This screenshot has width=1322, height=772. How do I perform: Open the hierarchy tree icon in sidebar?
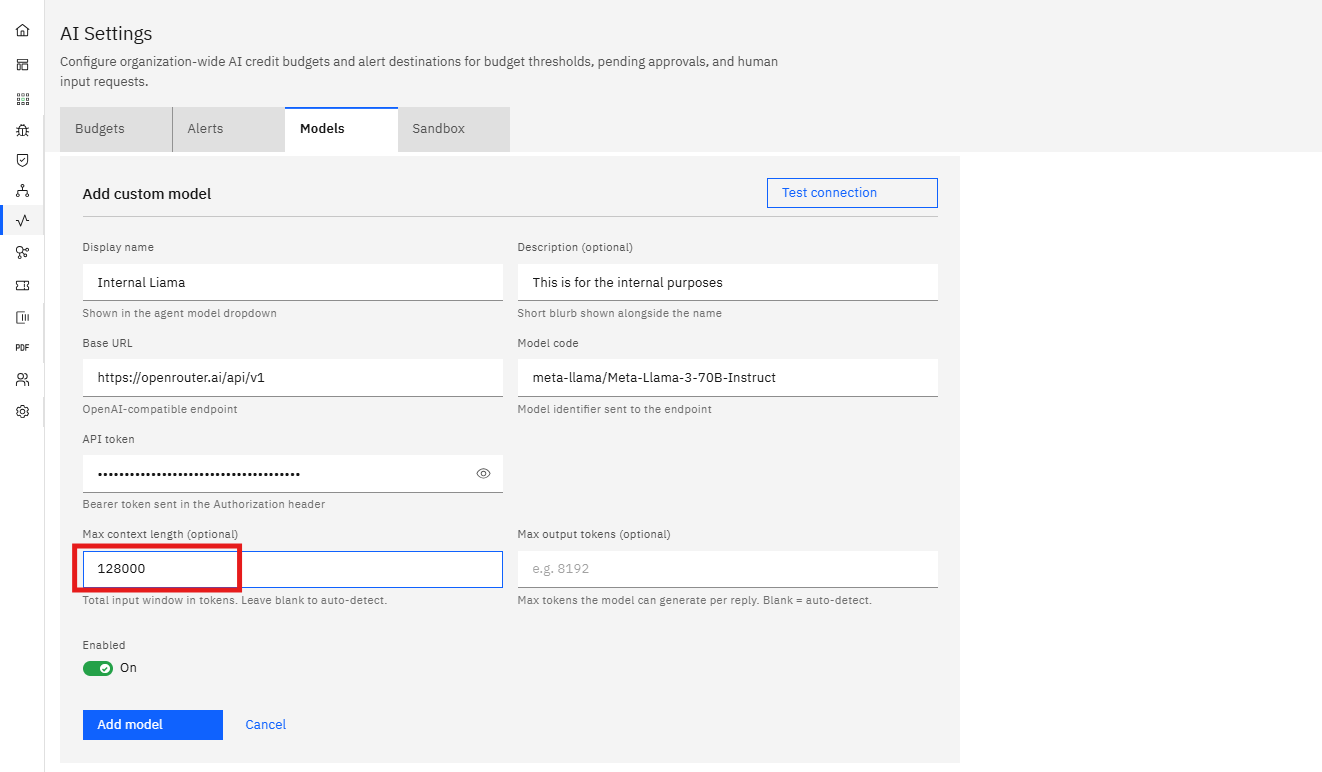(x=22, y=191)
